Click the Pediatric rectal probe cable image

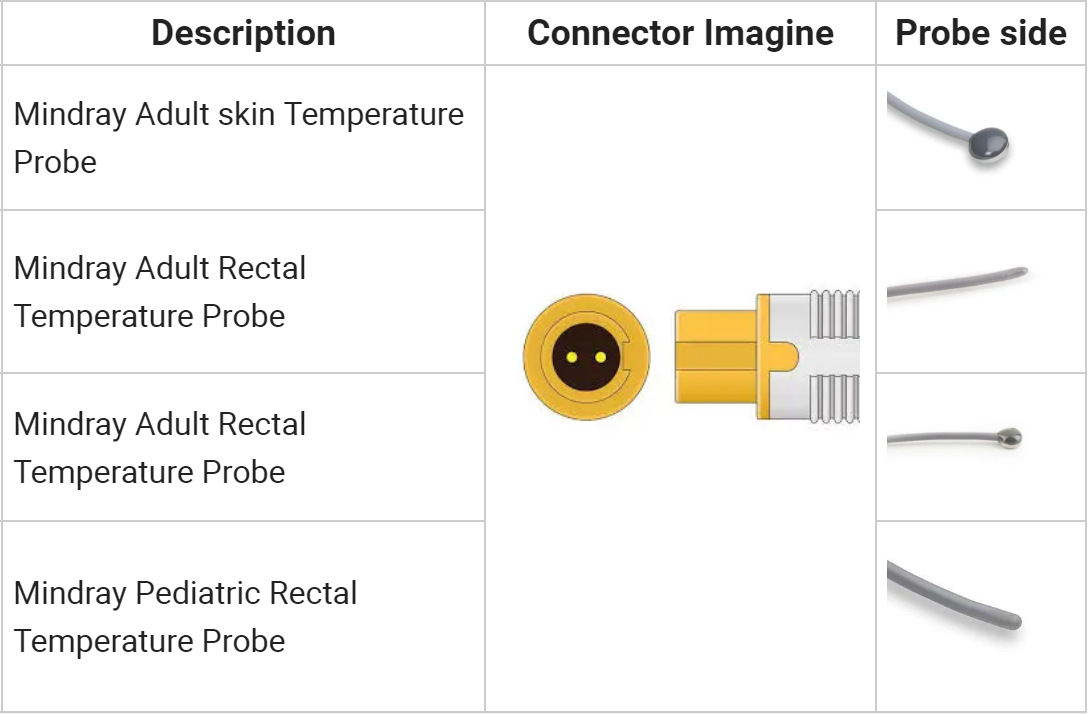(x=955, y=596)
